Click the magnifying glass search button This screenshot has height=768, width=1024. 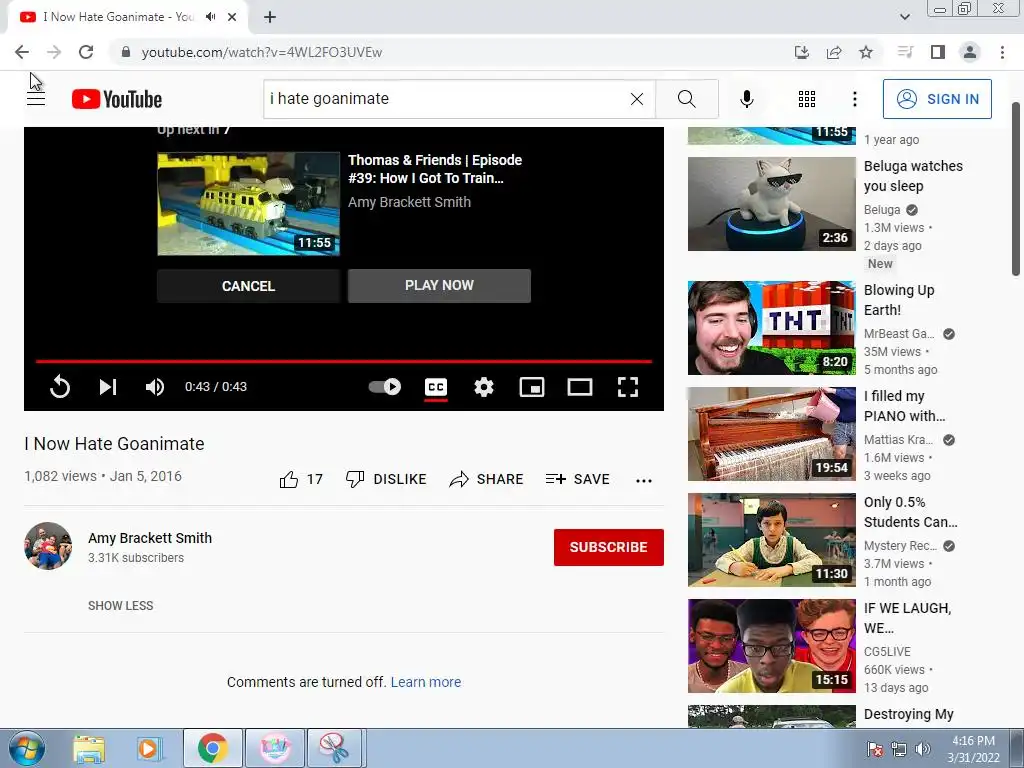686,99
